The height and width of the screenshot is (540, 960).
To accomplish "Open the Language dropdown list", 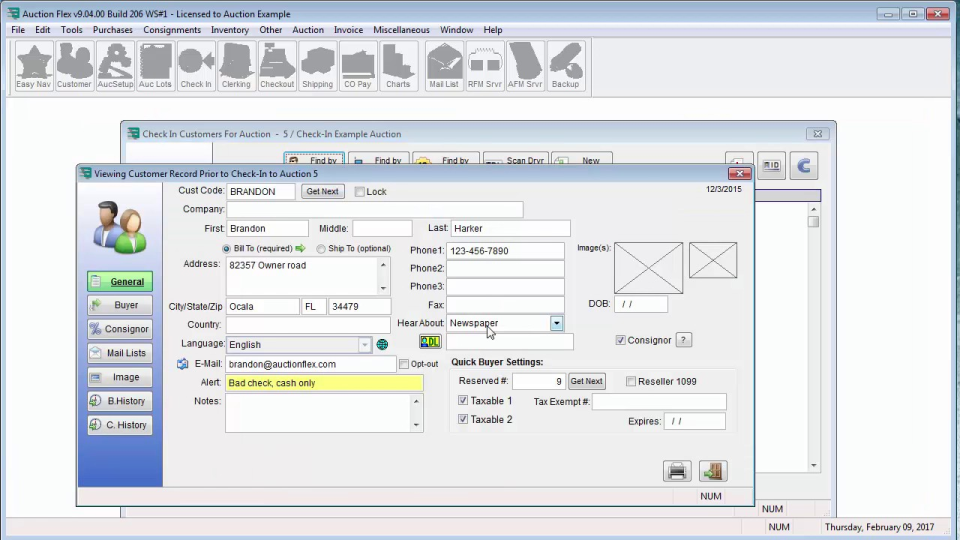I will tap(364, 345).
